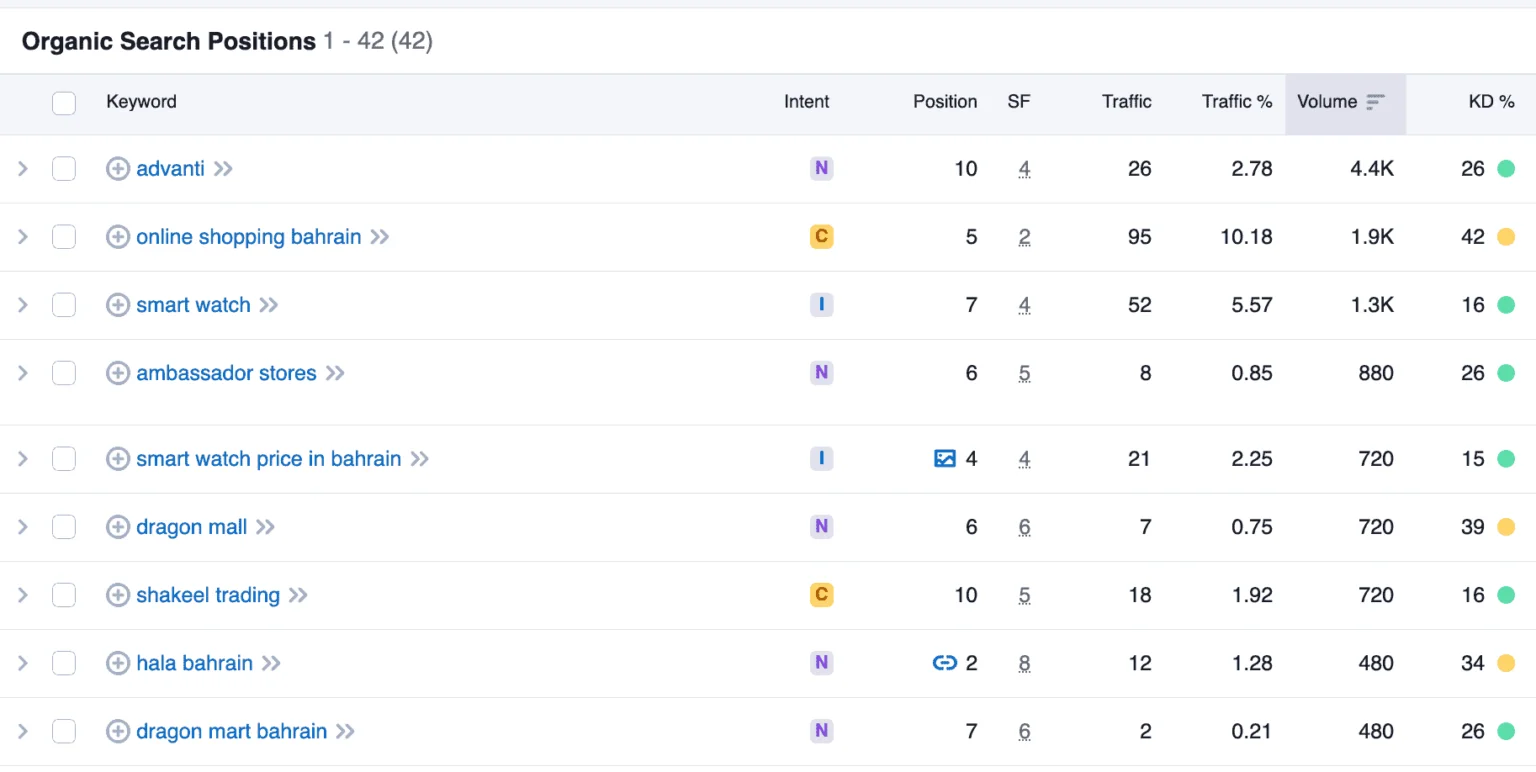The image size is (1536, 772).
Task: Click double-arrow icon next to online shopping bahrain
Action: 380,237
